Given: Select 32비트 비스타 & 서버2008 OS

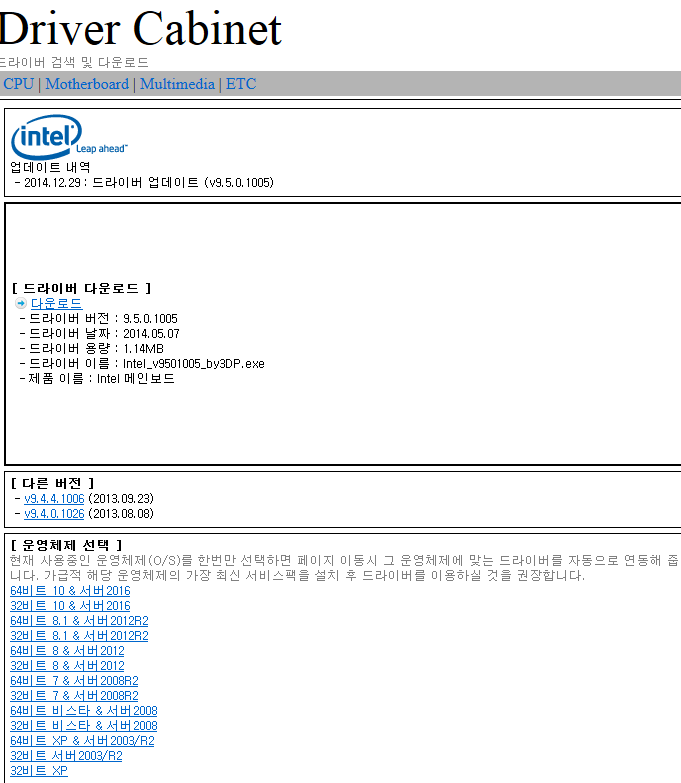Looking at the screenshot, I should click(83, 726).
